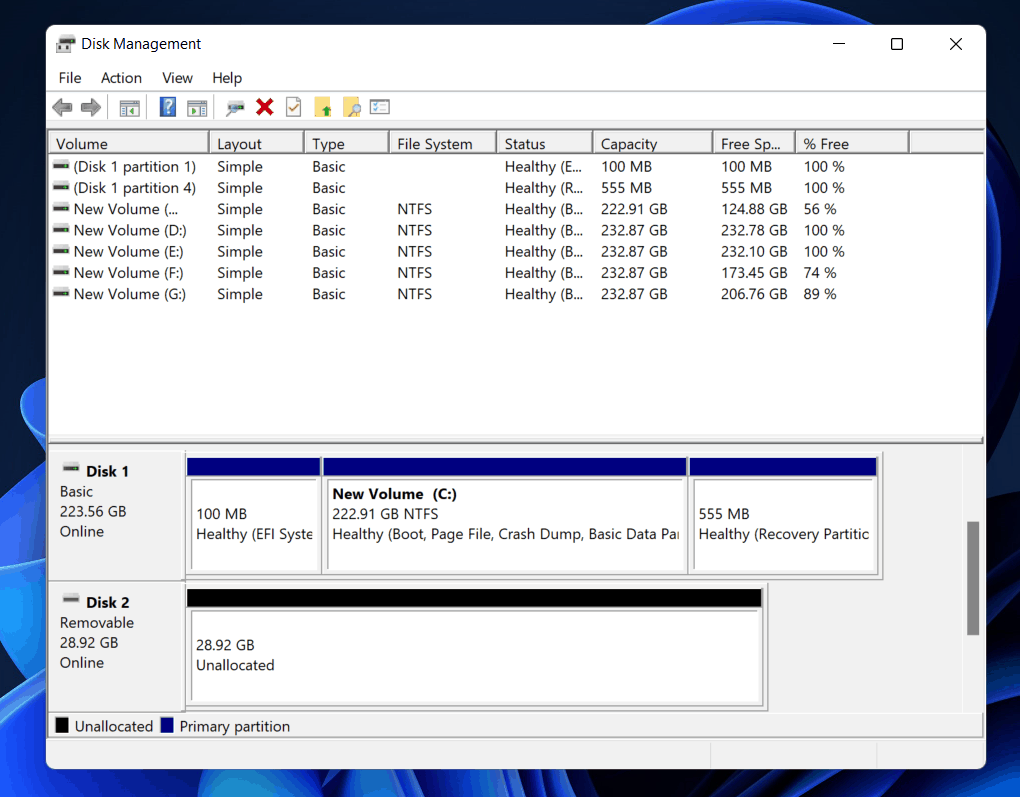Click the Show/Hide Action Pane icon
Image resolution: width=1020 pixels, height=797 pixels.
197,107
